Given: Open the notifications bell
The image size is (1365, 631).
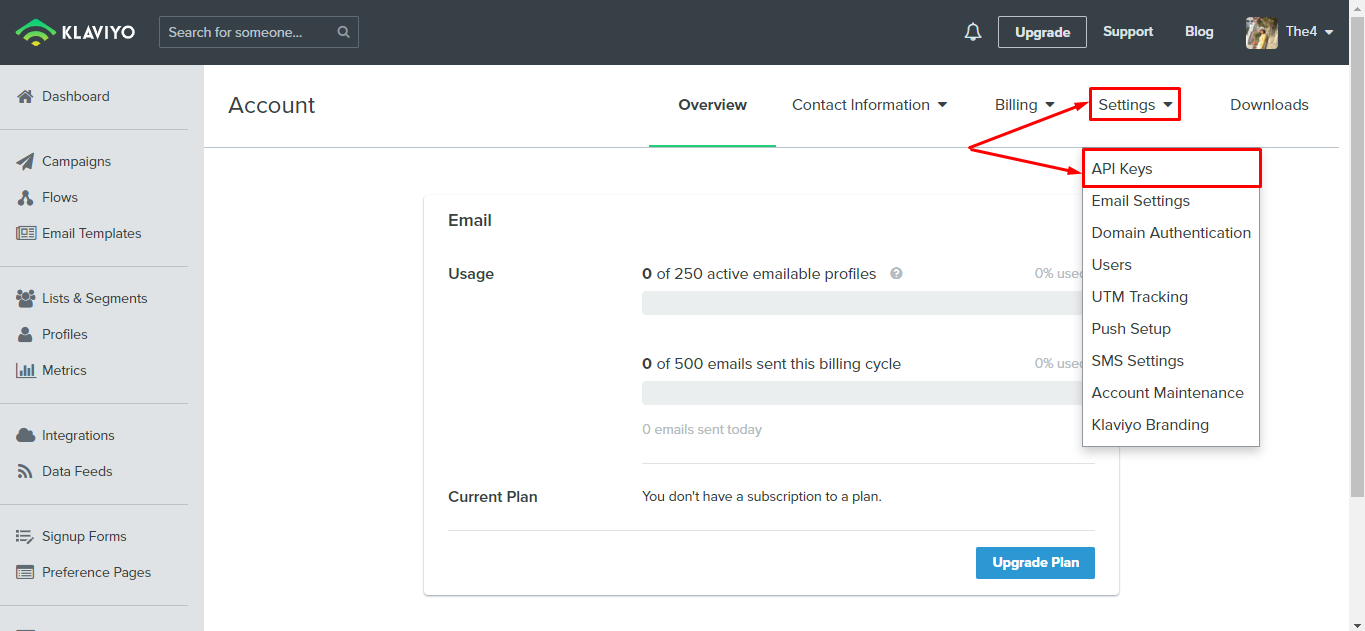Looking at the screenshot, I should click(973, 32).
